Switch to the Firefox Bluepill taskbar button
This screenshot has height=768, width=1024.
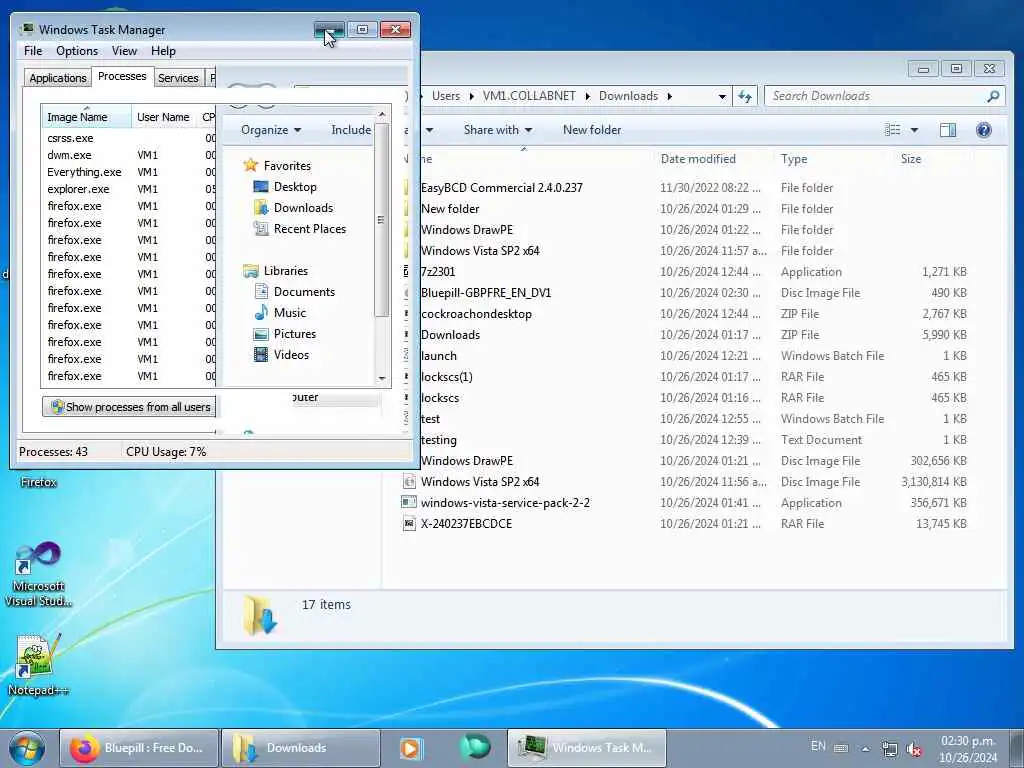point(139,748)
